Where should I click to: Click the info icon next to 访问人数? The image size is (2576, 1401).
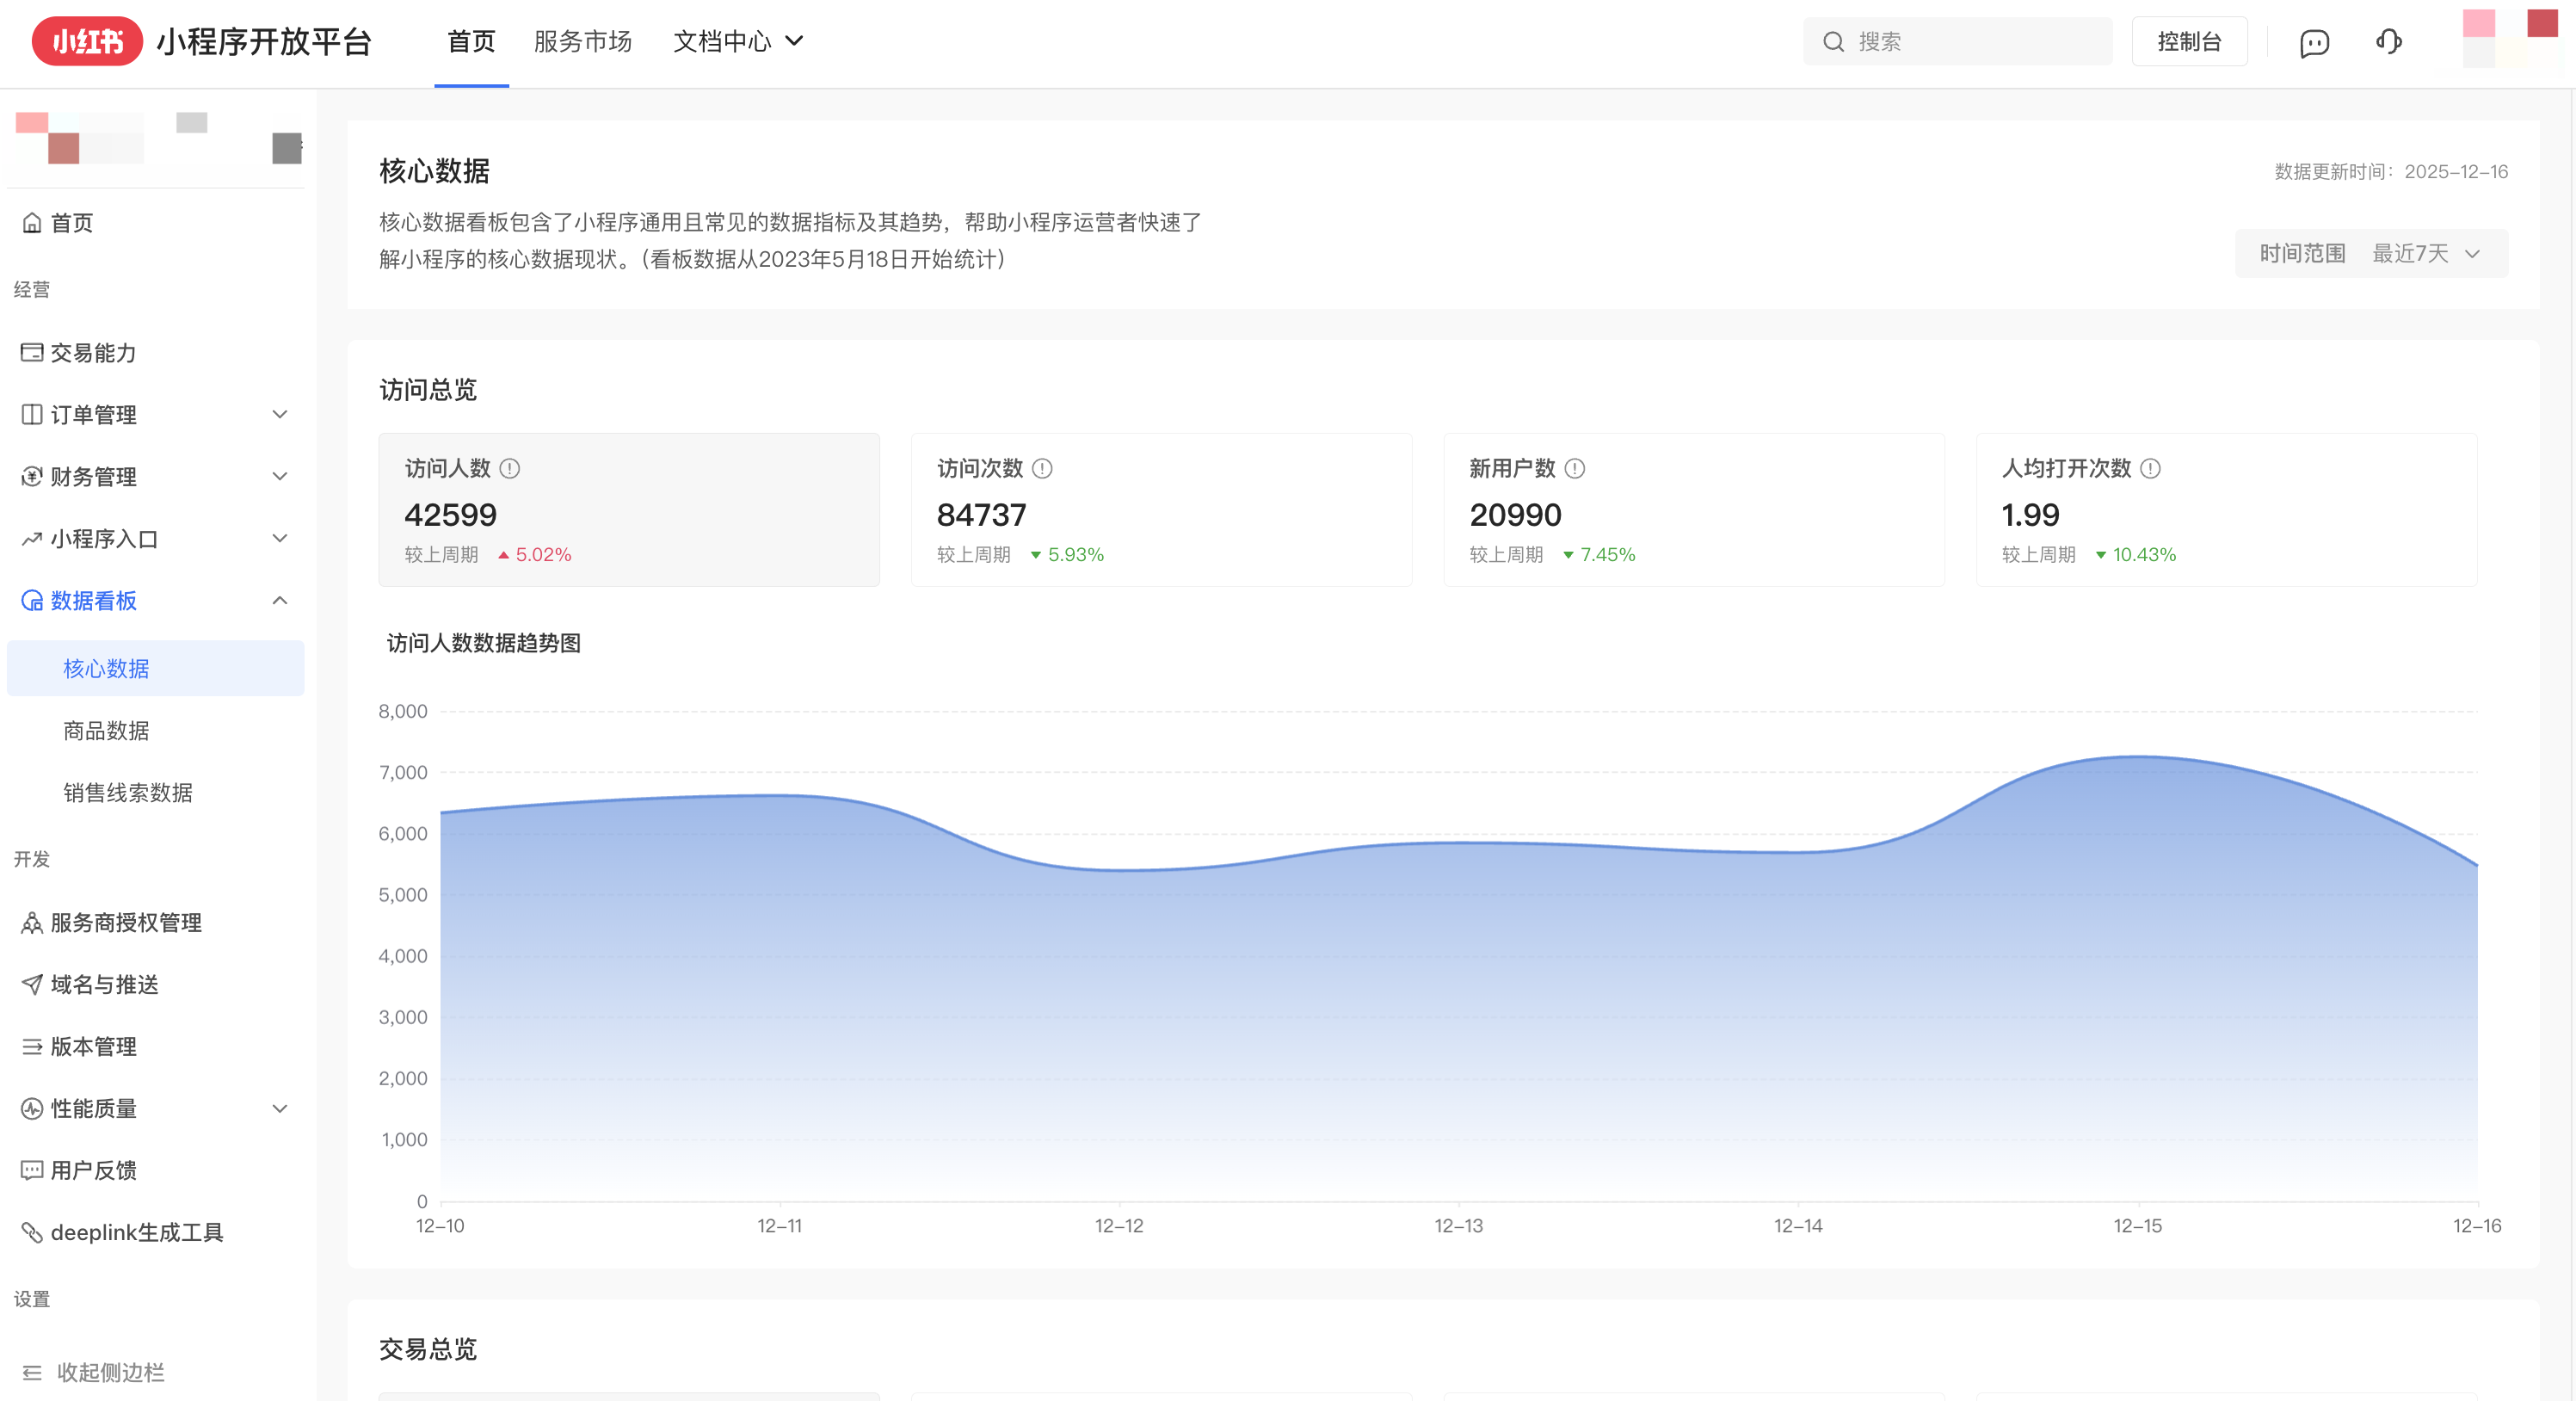510,468
